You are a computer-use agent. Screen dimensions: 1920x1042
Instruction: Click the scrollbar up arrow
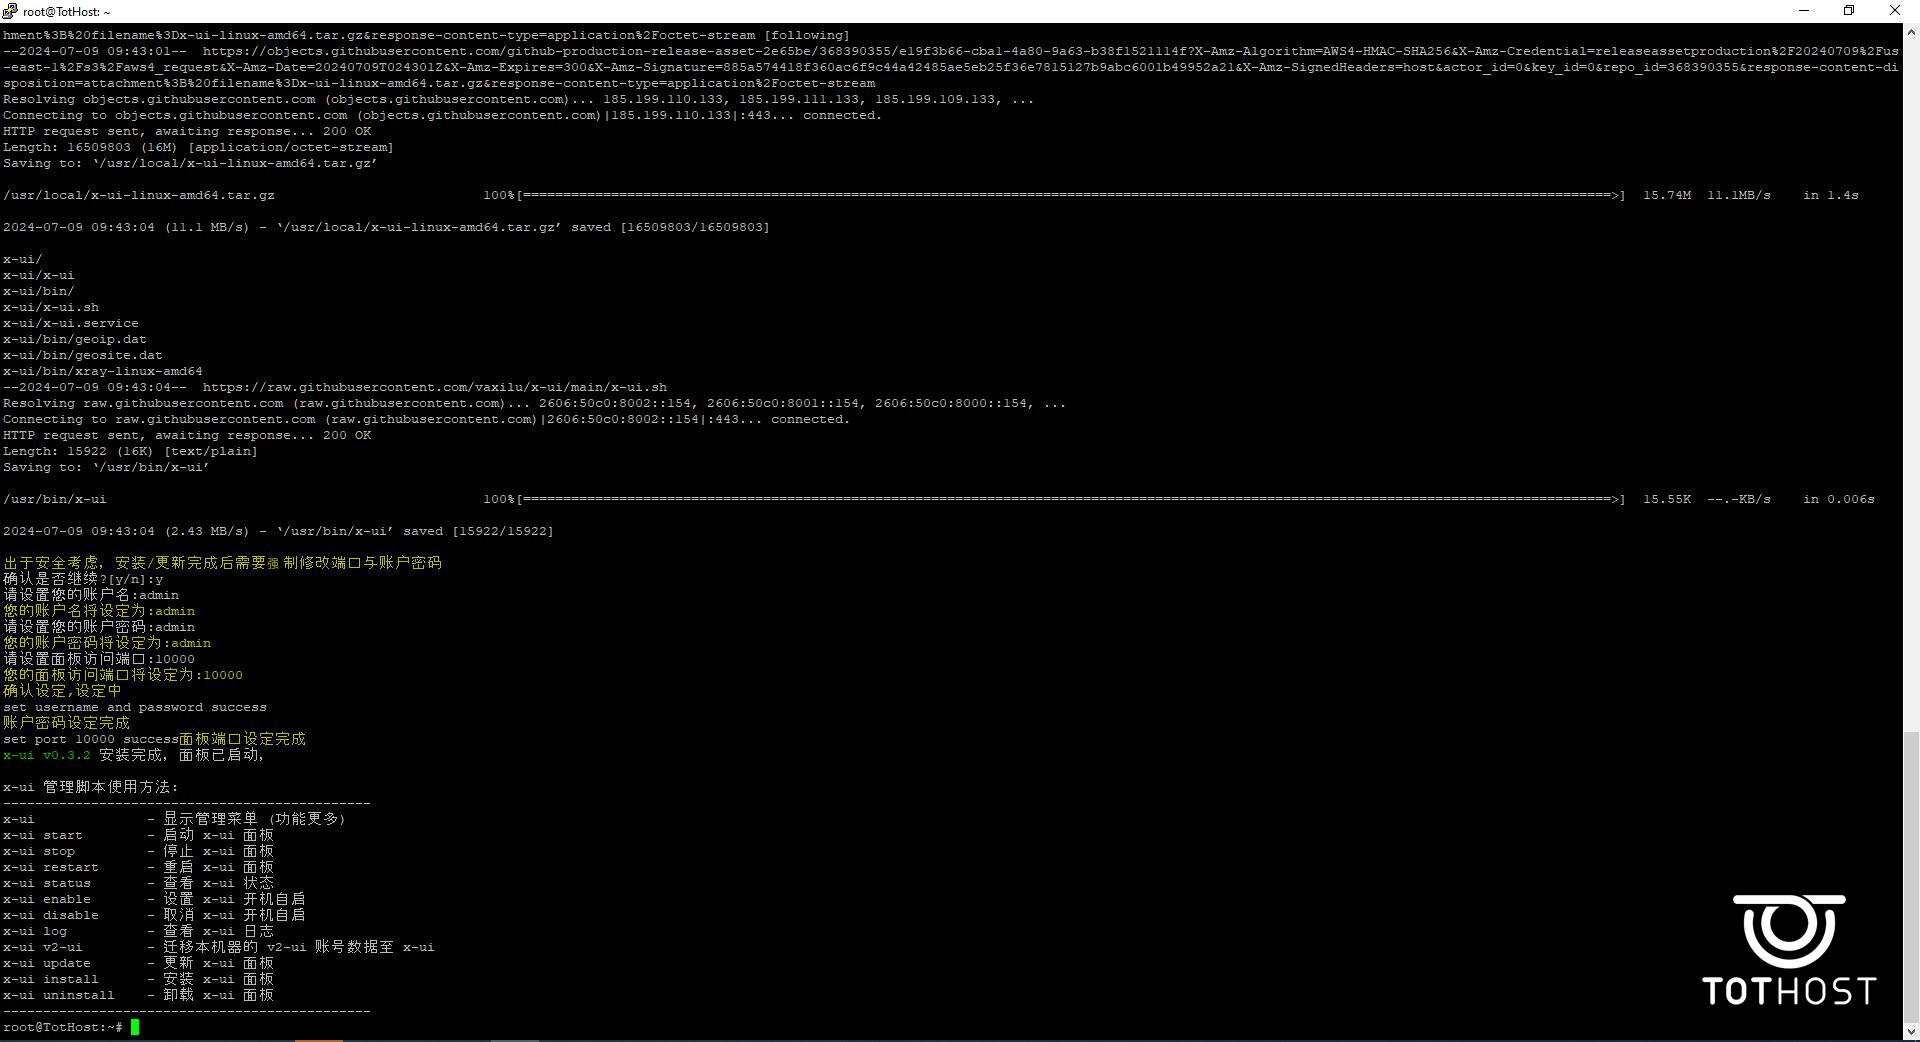point(1910,32)
